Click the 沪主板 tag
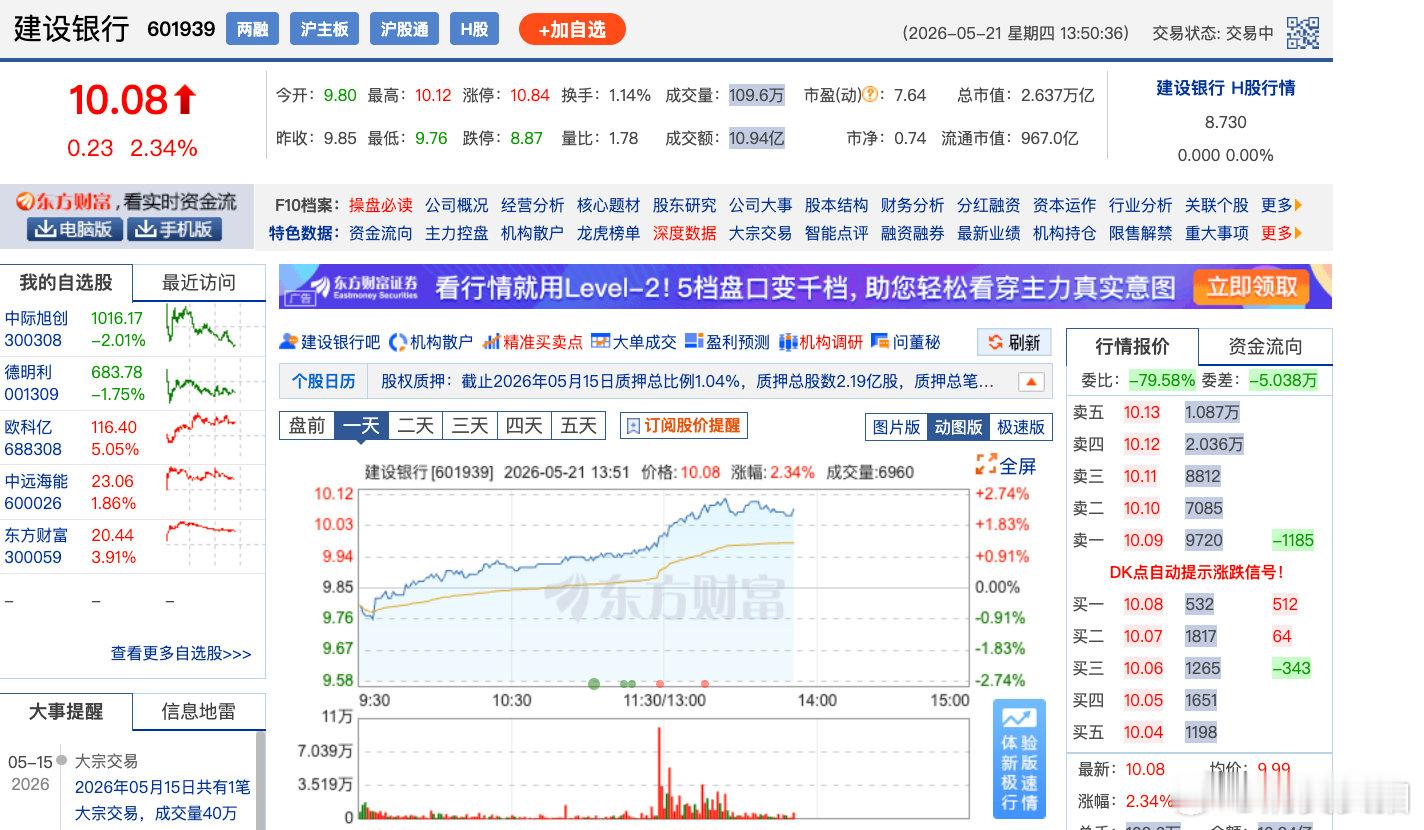This screenshot has height=830, width=1424. coord(325,29)
